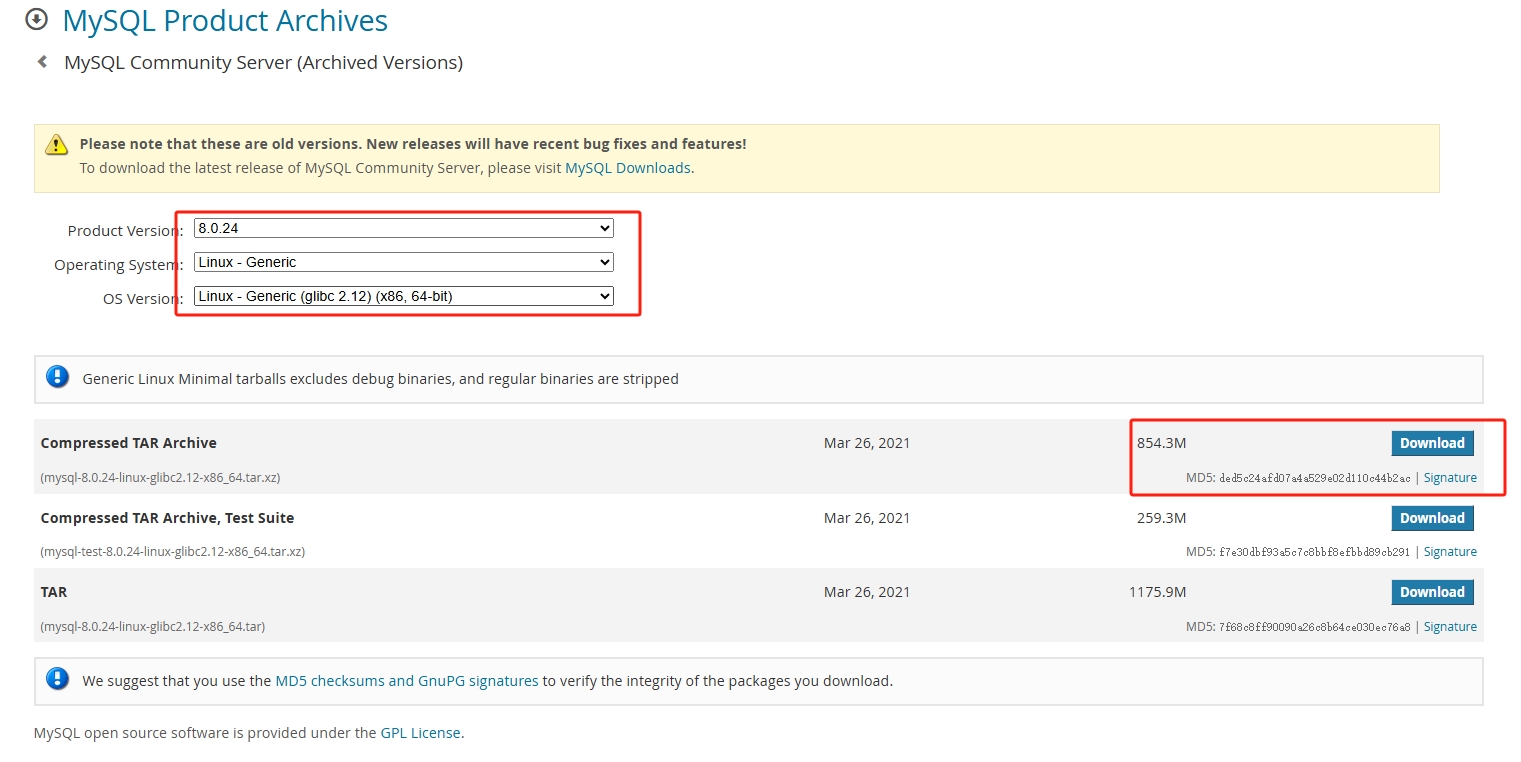Click filename mysql-8.0.24-linux-glibc2.12-x86_64.tar
Image resolution: width=1521 pixels, height=762 pixels.
152,627
